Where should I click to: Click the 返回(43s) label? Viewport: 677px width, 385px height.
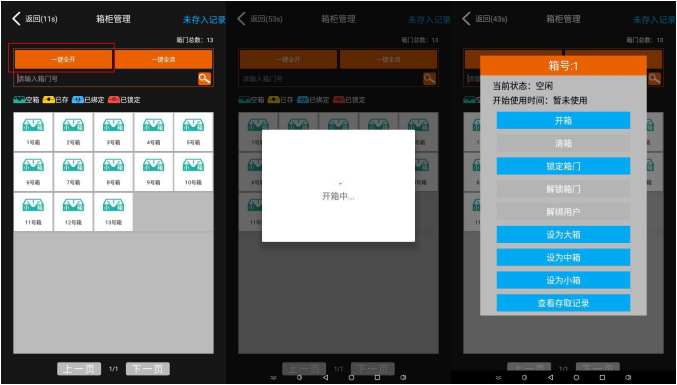491,19
